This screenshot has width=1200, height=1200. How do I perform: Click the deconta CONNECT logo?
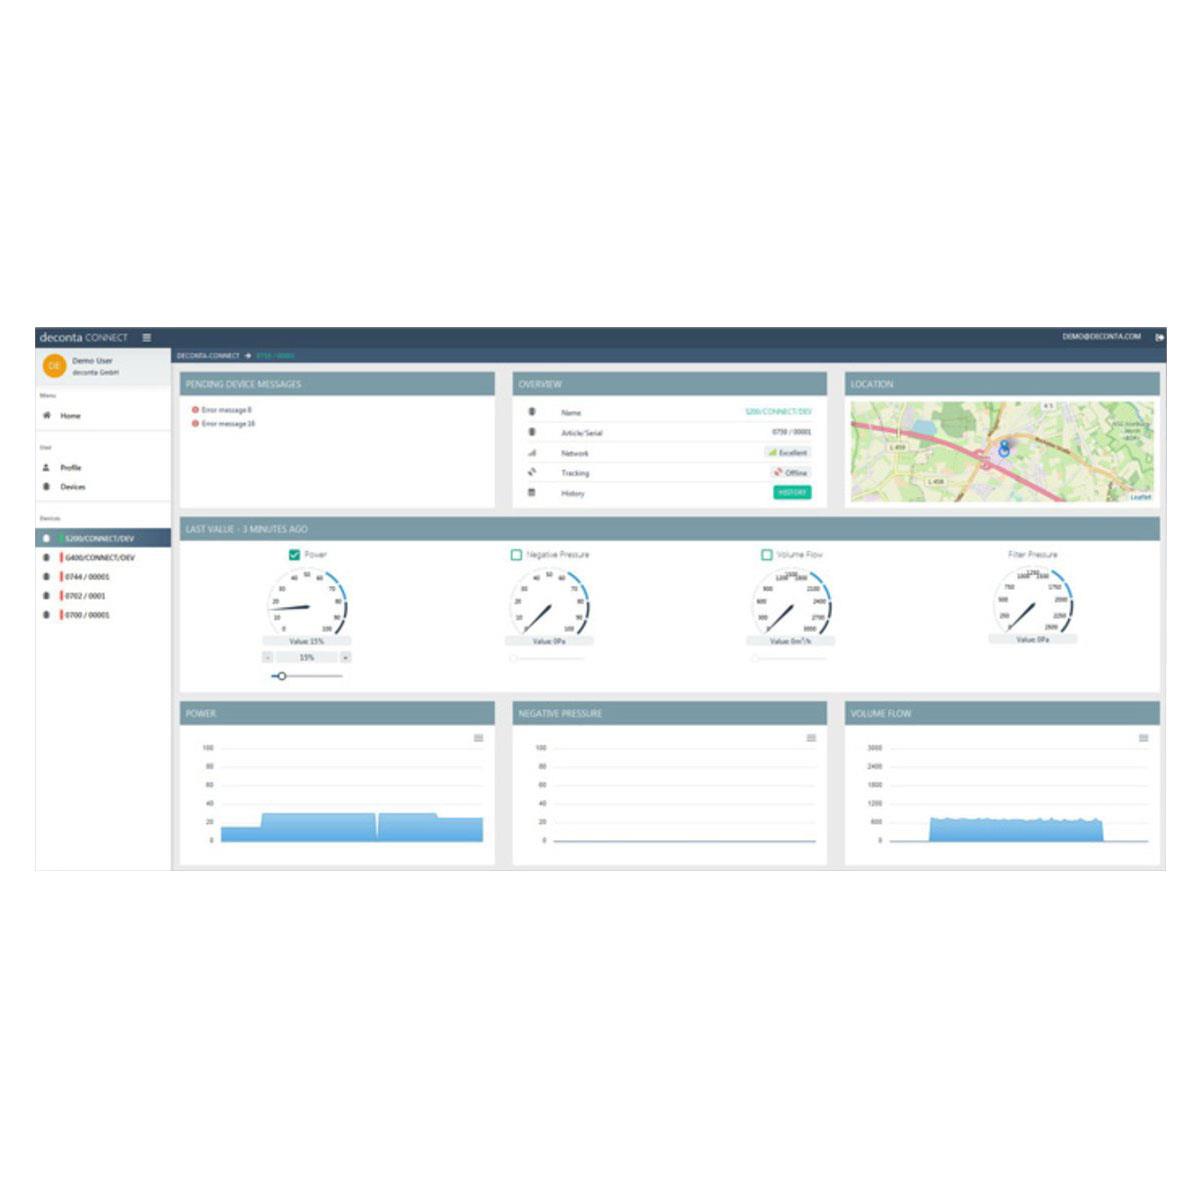click(84, 338)
